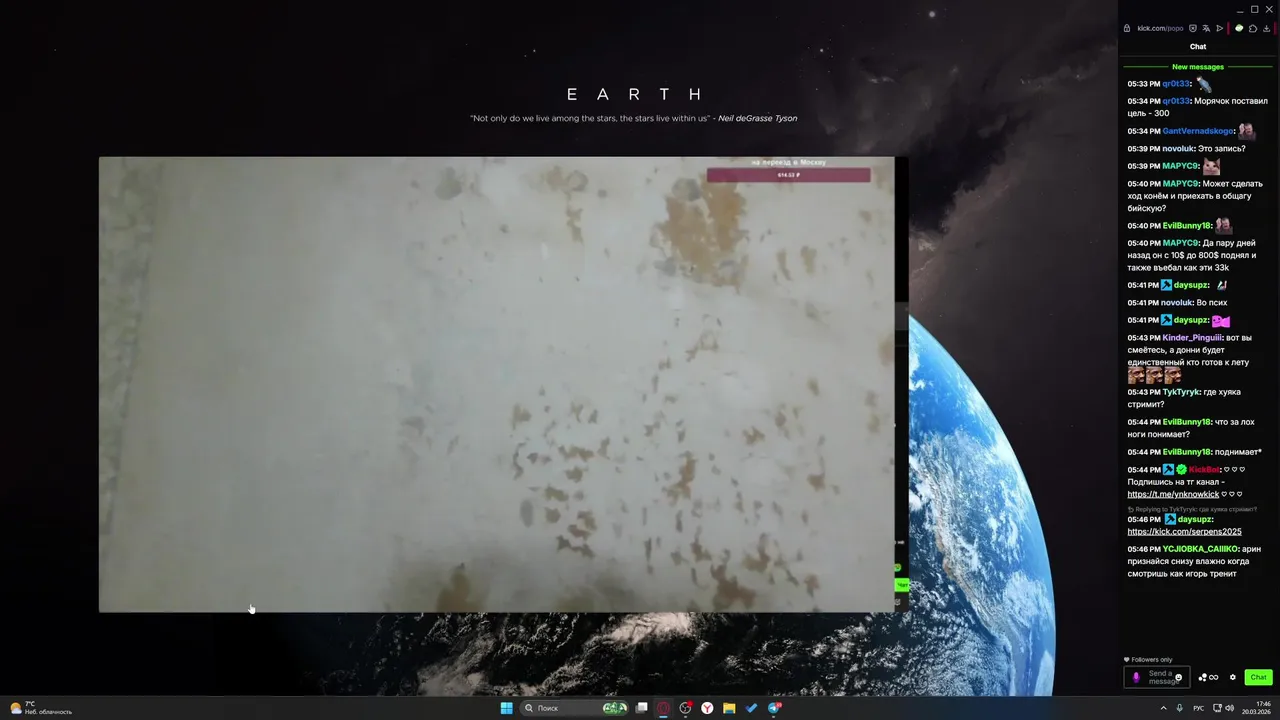Click username GantVernadskogo in chat

(1198, 131)
